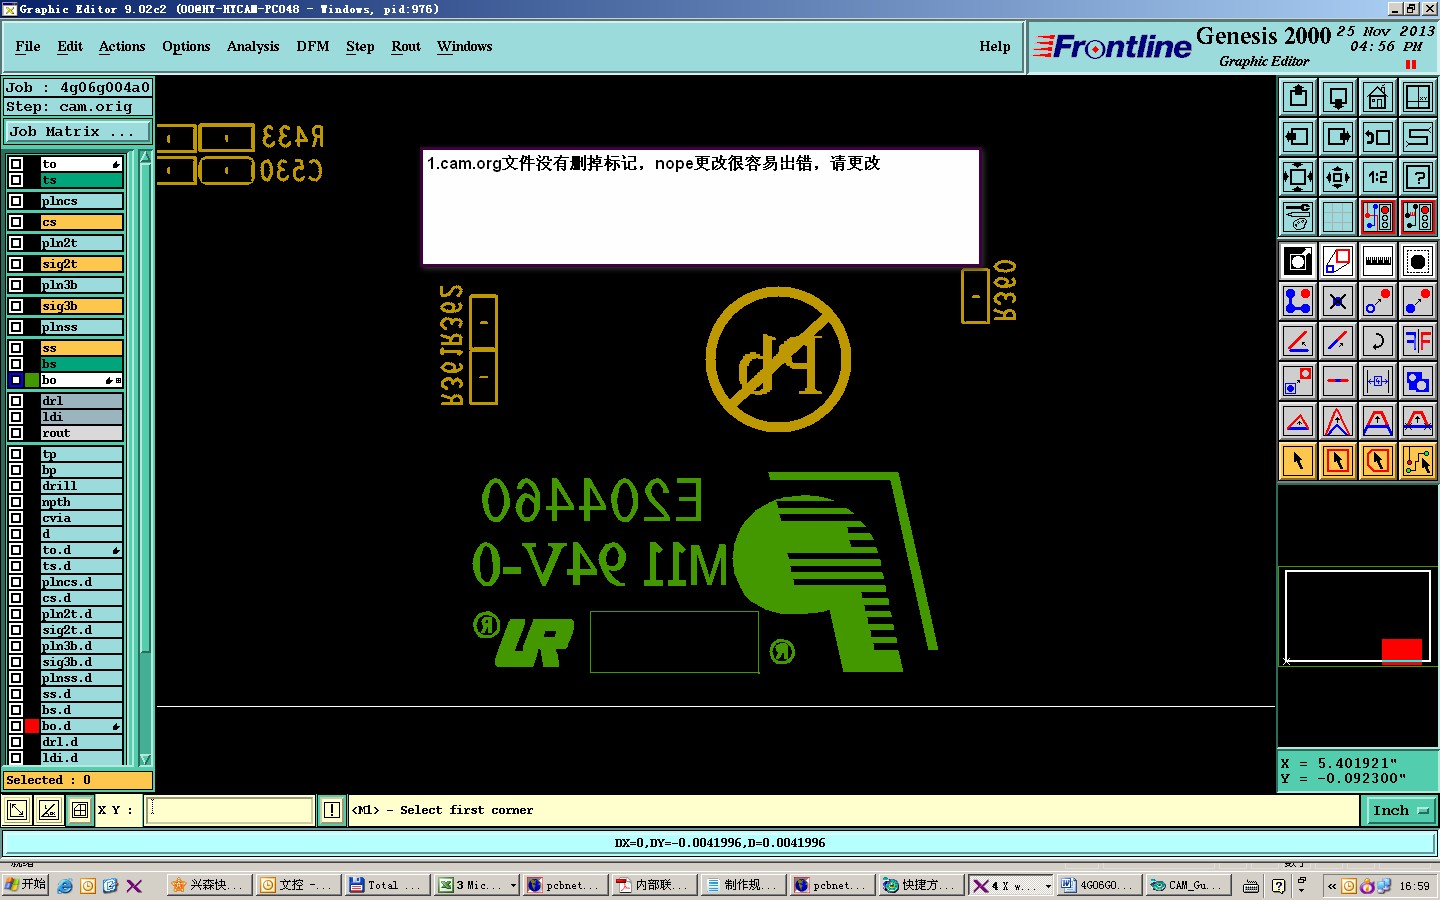The image size is (1440, 900).
Task: Open the DFM menu
Action: click(x=313, y=46)
